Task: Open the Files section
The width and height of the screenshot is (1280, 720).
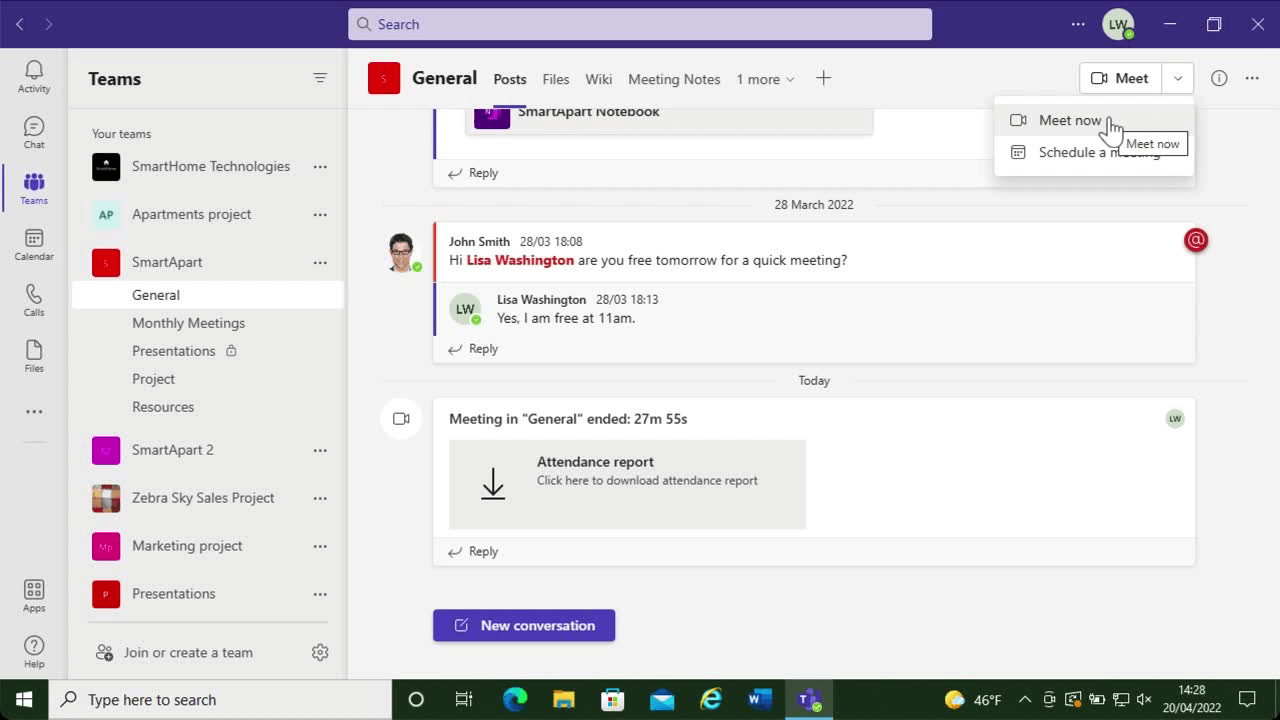Action: [33, 355]
